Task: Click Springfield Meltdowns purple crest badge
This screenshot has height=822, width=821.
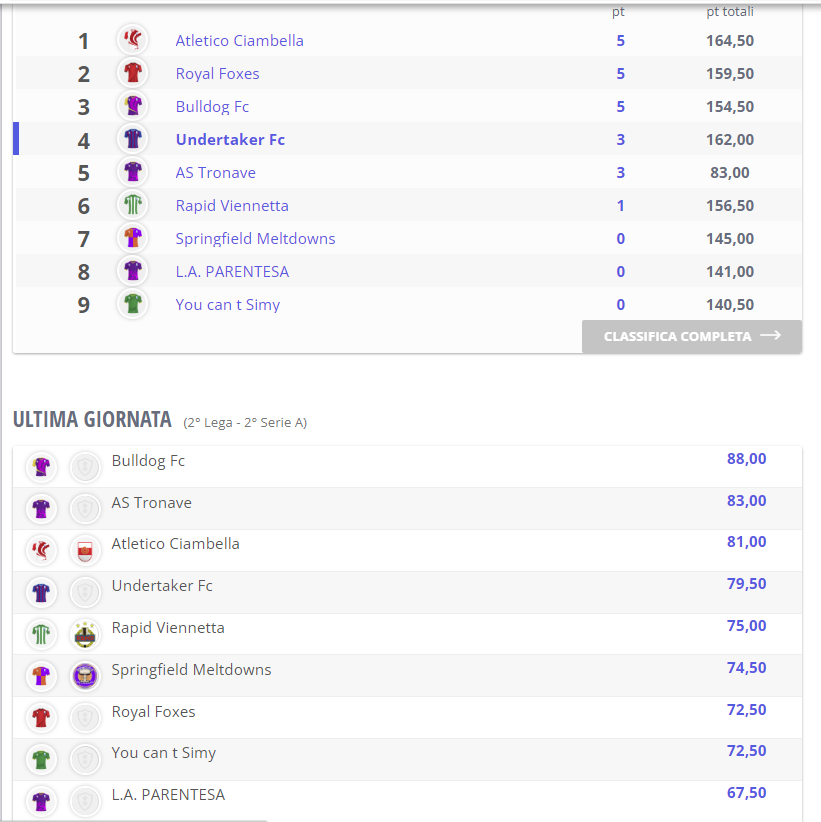Action: pyautogui.click(x=85, y=676)
